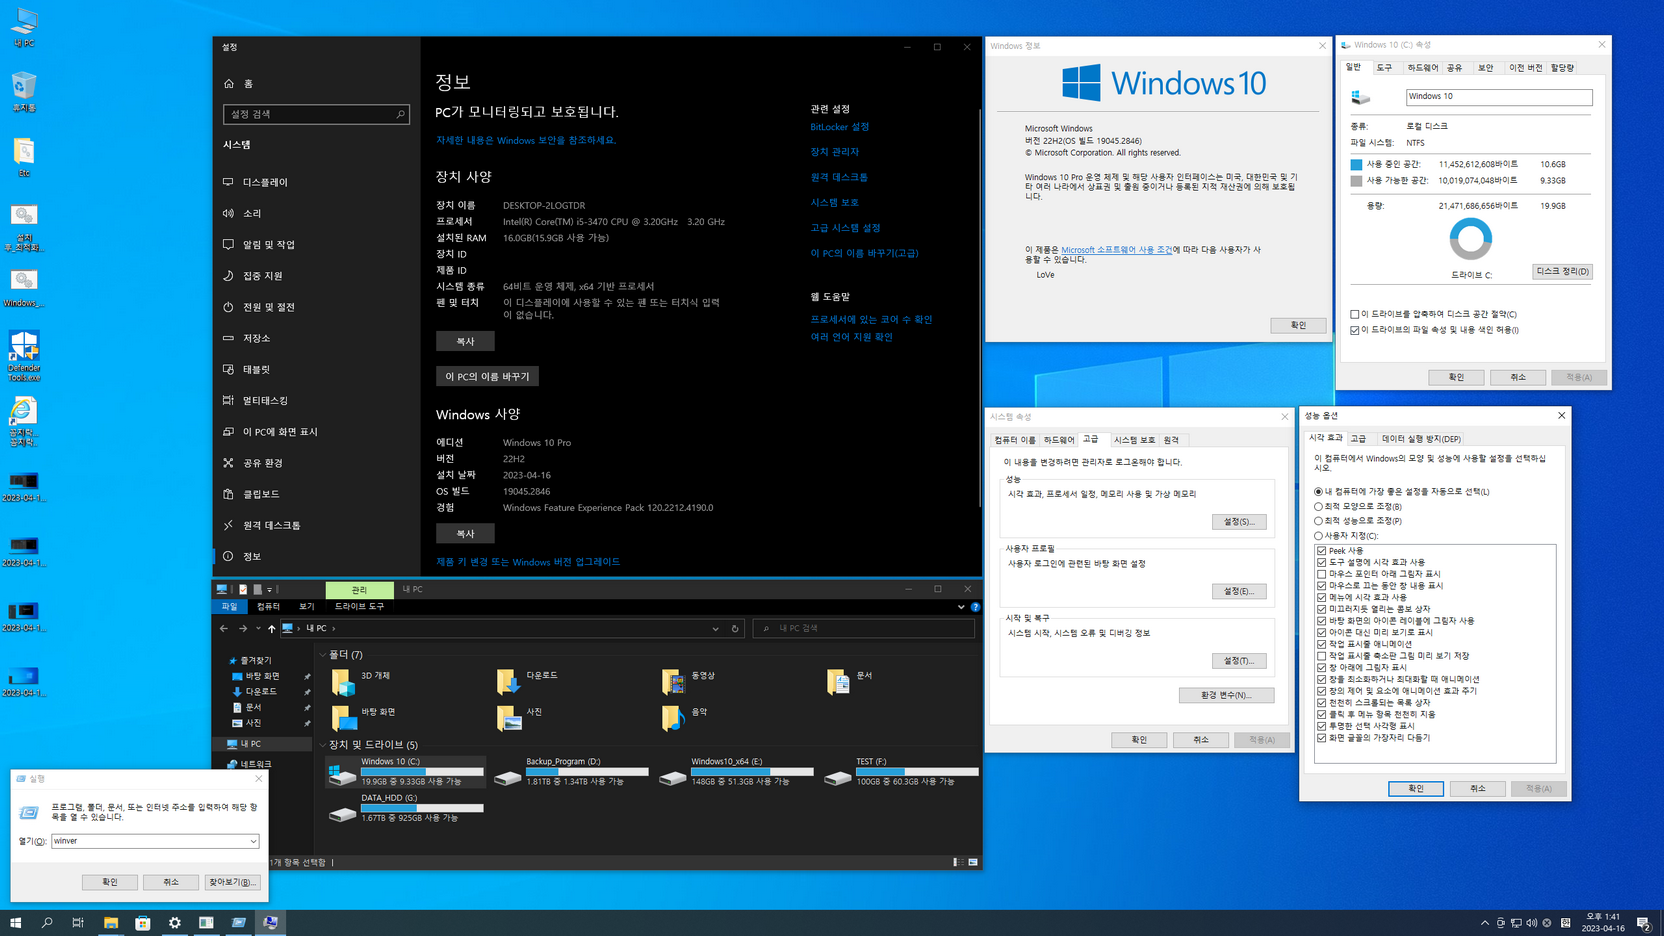Click the 사용 중인 공간 blue swatch
Viewport: 1664px width, 936px height.
tap(1356, 164)
